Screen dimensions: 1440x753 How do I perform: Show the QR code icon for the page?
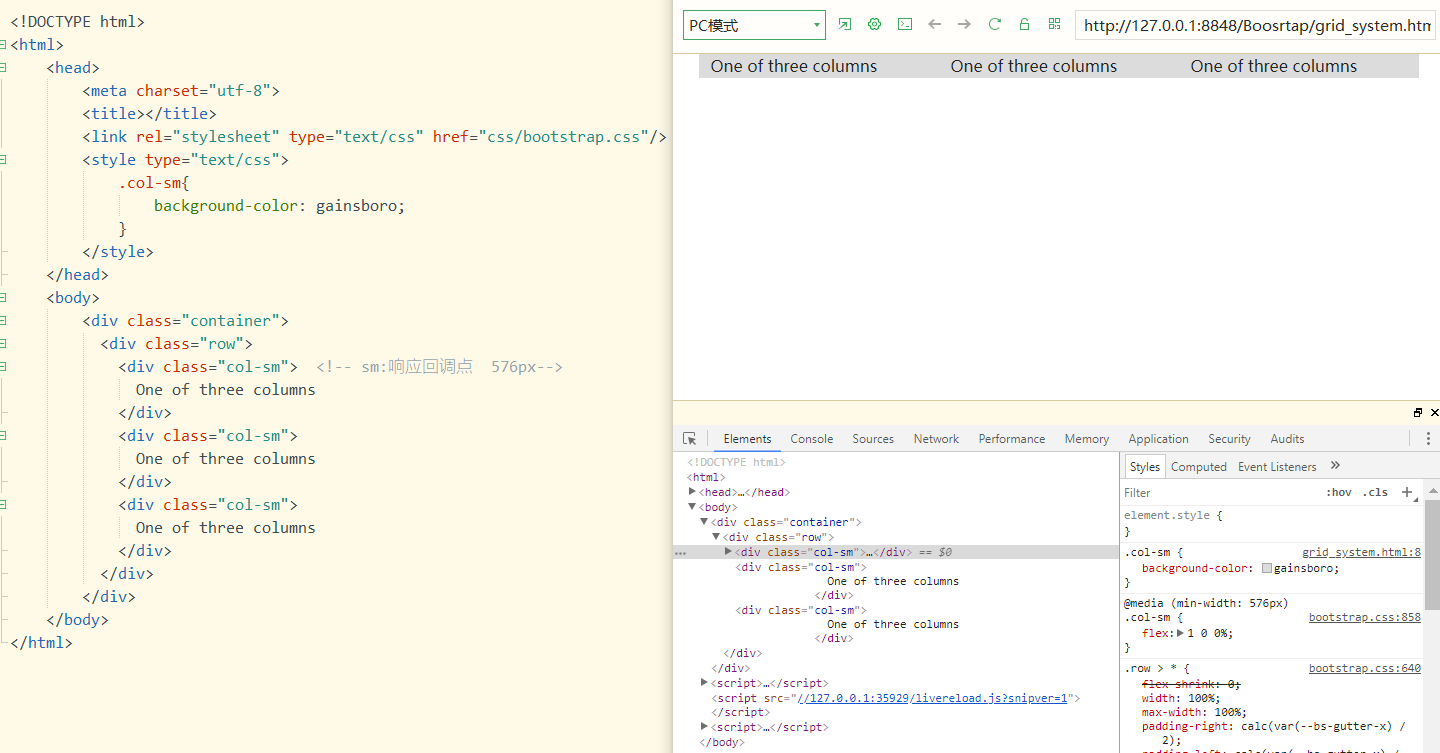tap(1054, 25)
